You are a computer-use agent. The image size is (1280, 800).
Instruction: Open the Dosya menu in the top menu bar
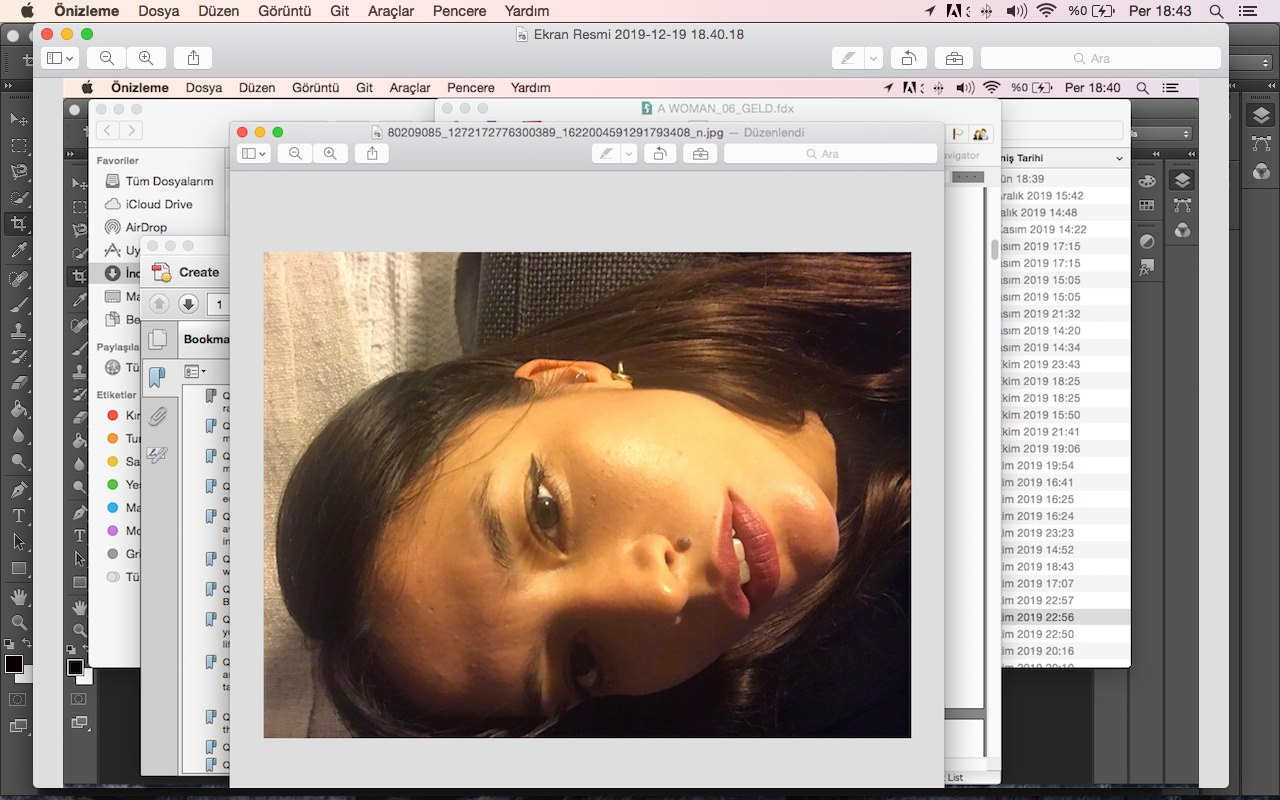(160, 11)
